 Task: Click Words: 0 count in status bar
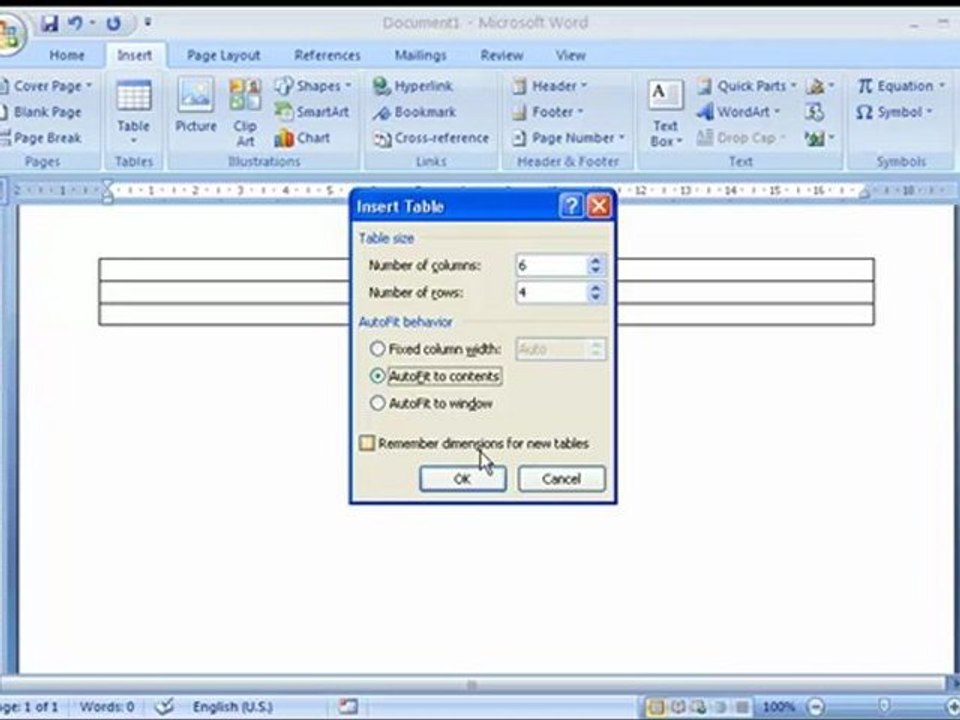(107, 707)
